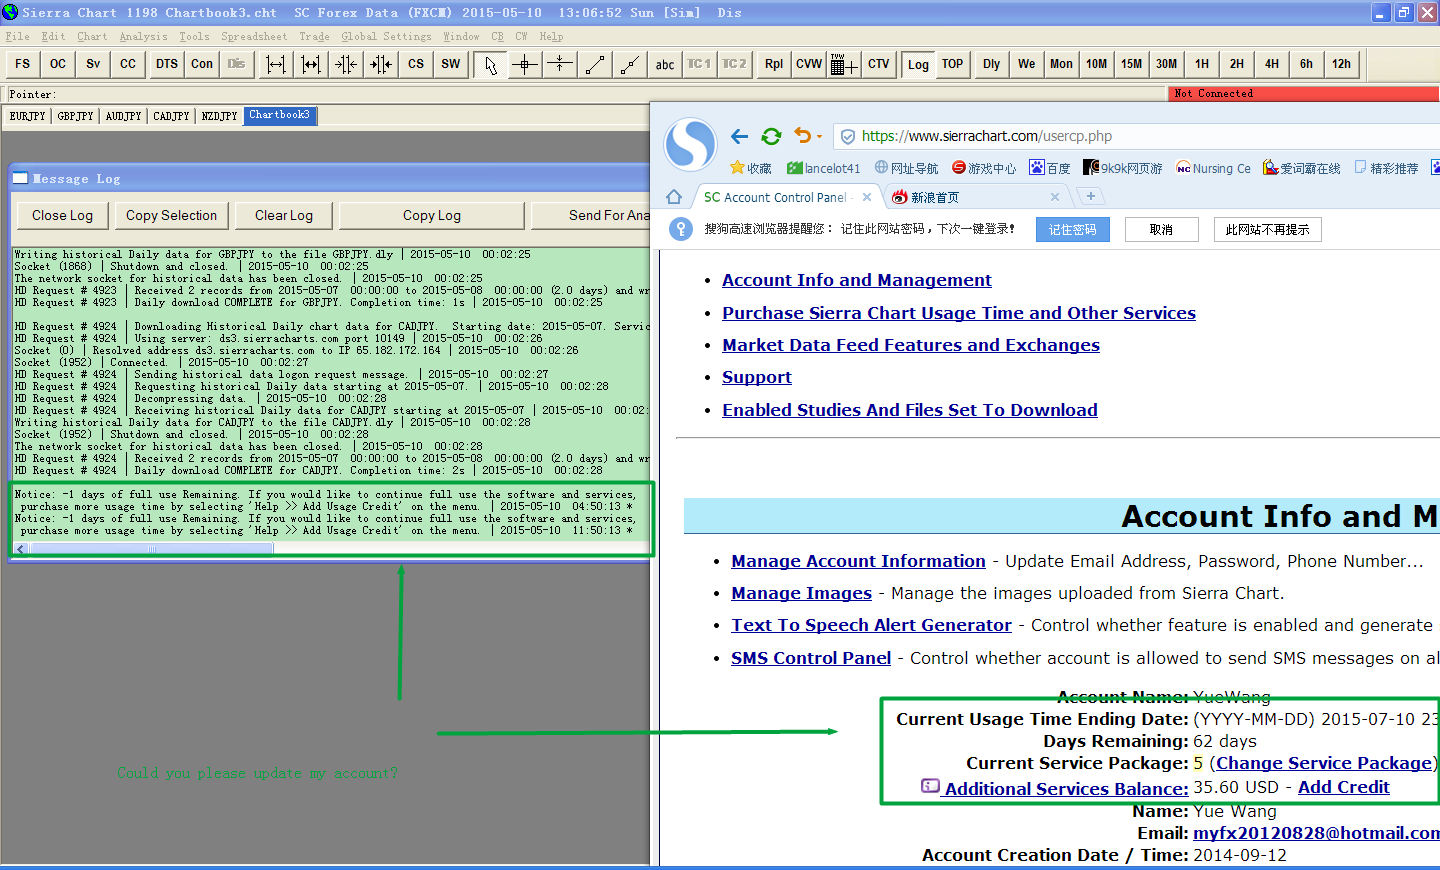Click the 记住密码 remember password button
The image size is (1440, 870).
point(1072,229)
